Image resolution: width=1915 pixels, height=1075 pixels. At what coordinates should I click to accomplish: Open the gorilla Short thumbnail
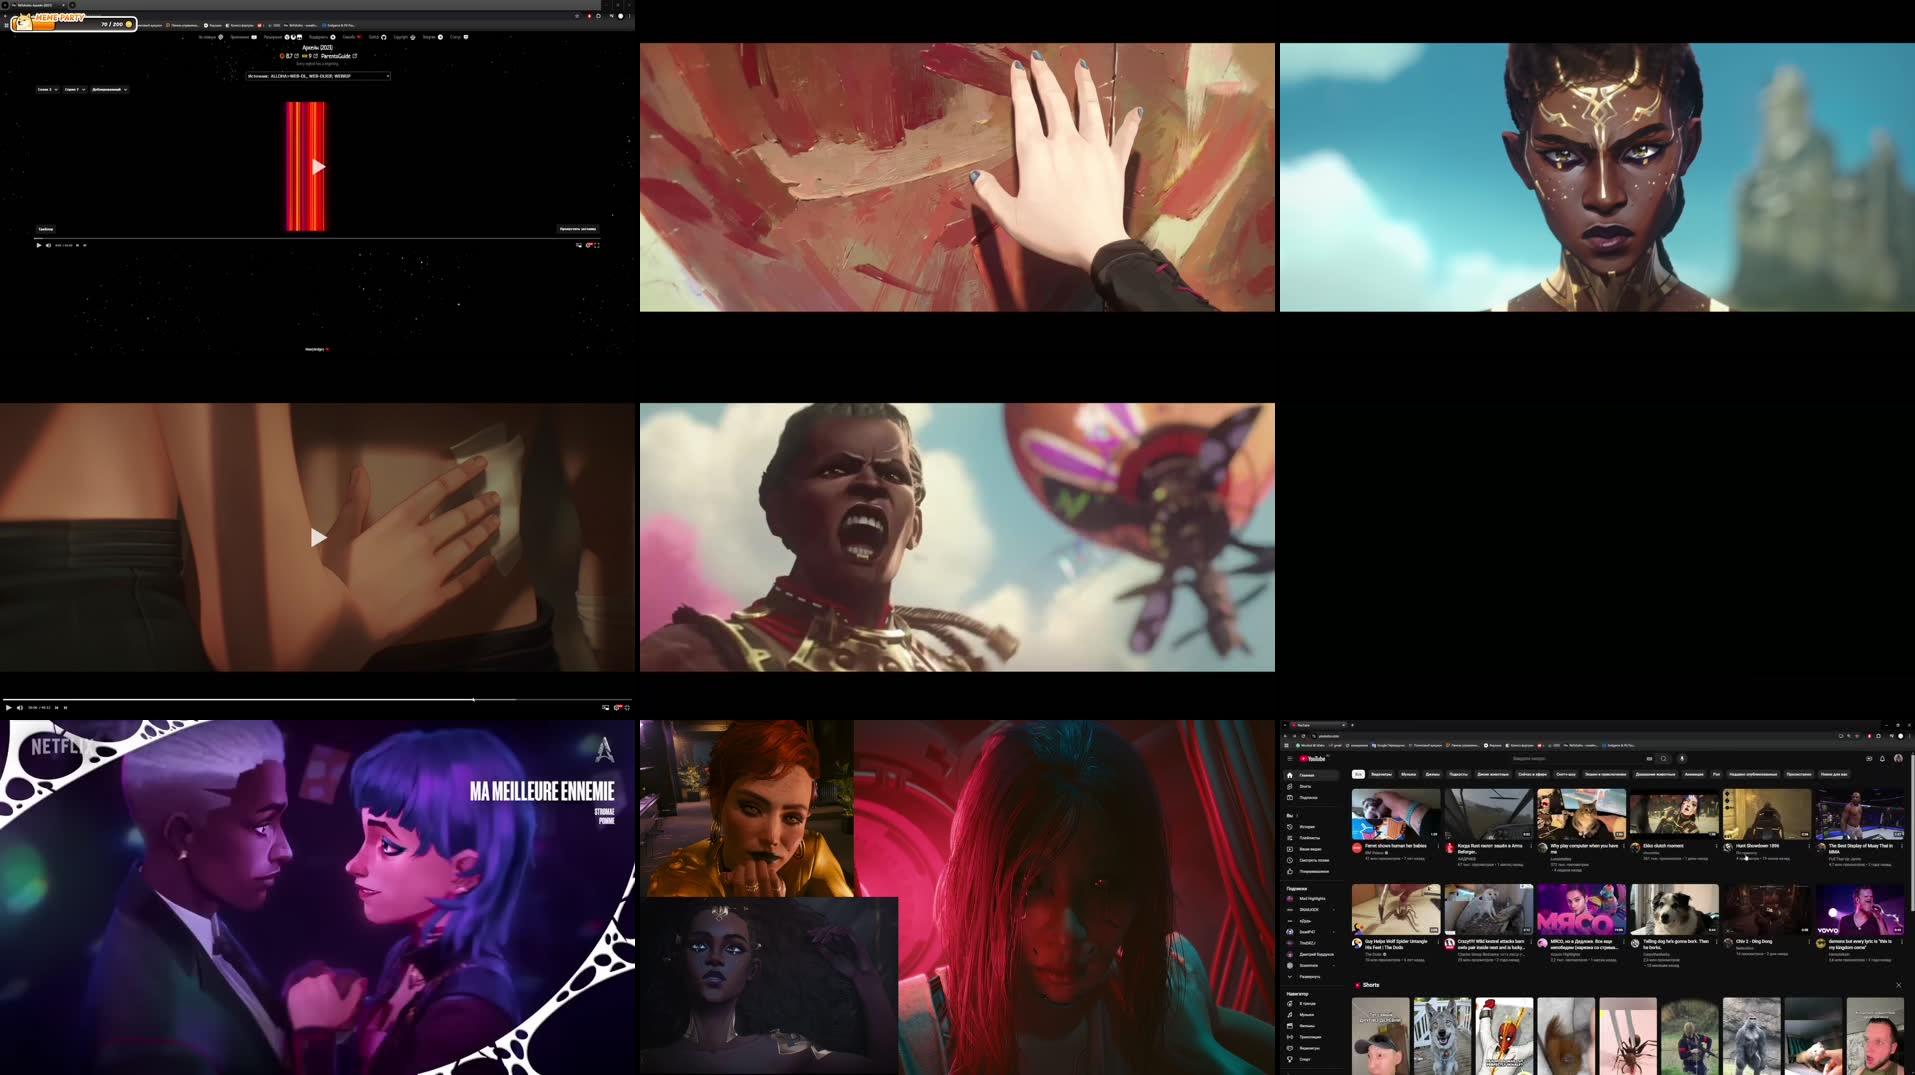1751,1036
